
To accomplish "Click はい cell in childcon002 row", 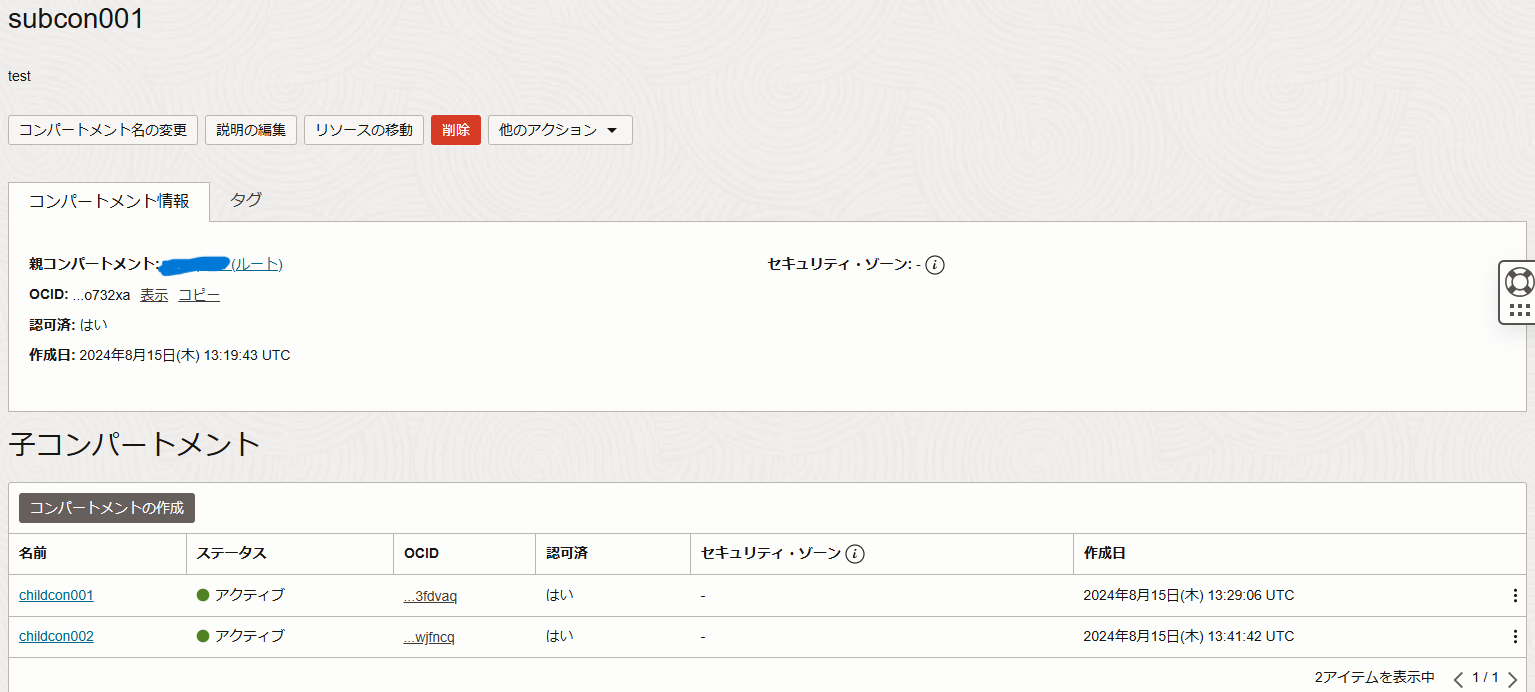I will 560,636.
